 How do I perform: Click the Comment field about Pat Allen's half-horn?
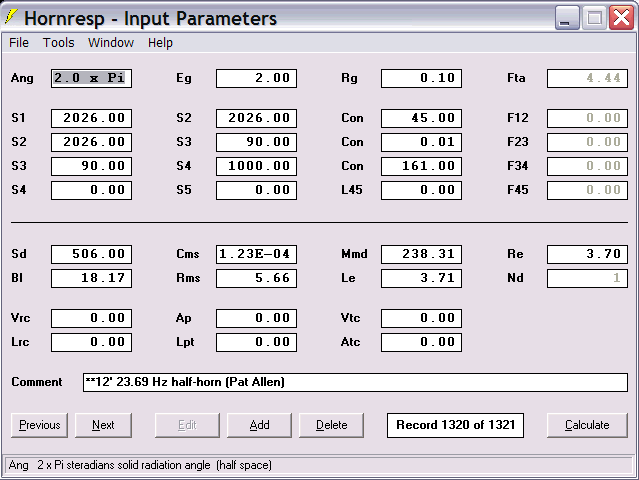click(355, 382)
